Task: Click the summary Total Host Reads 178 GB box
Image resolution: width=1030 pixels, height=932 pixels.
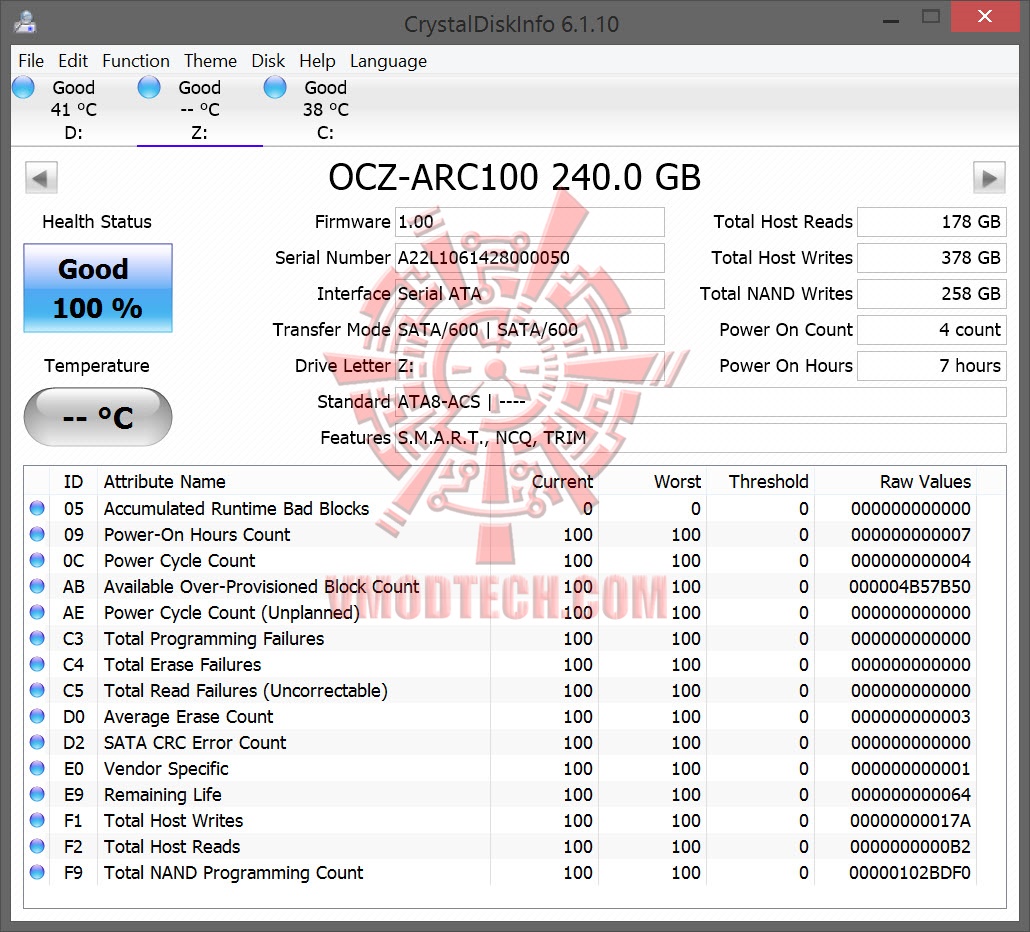Action: click(931, 222)
